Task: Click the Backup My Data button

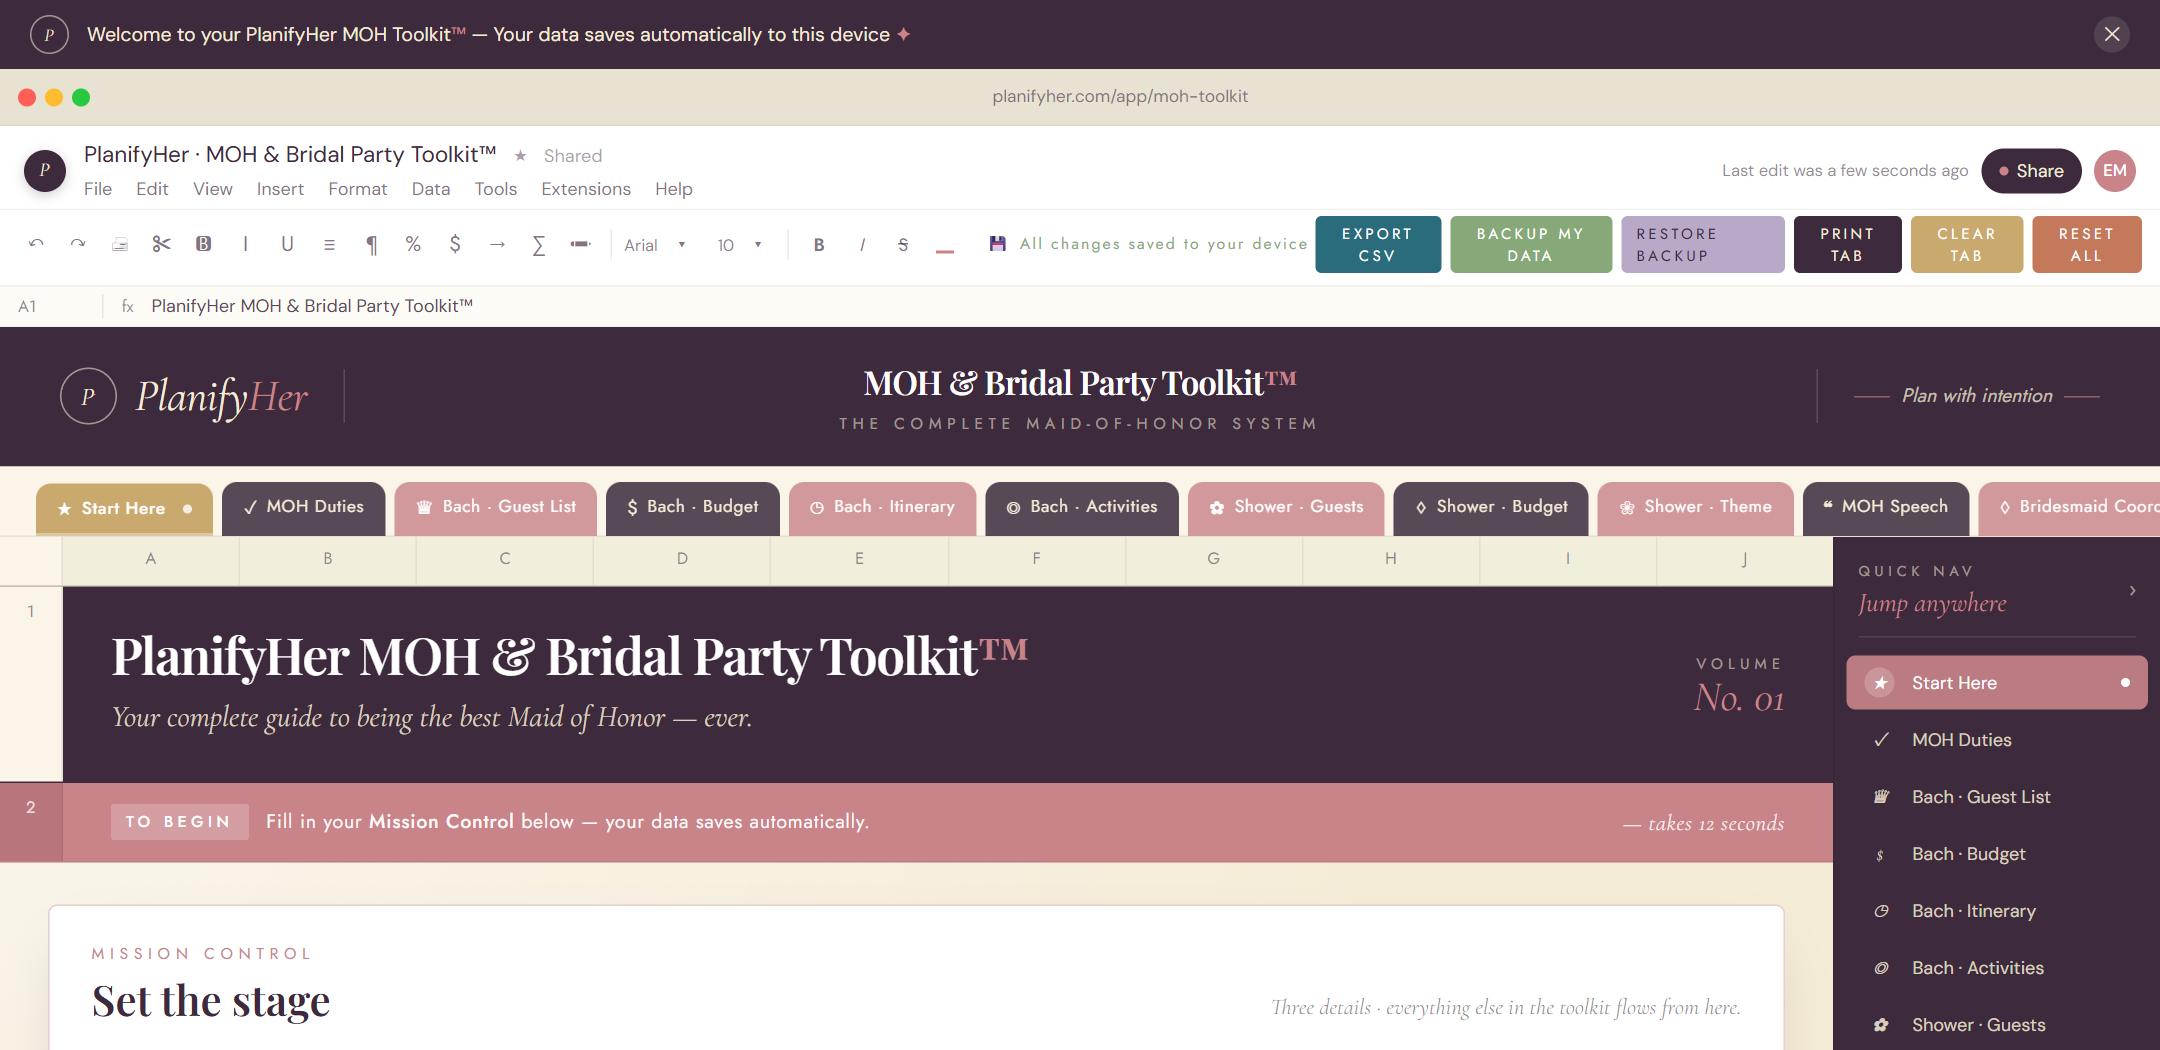Action: [1531, 244]
